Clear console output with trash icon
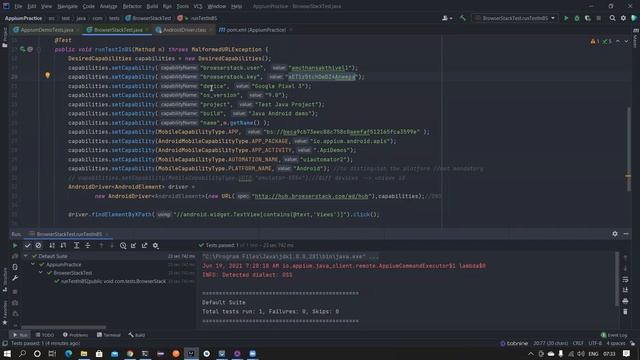This screenshot has width=640, height=360. (x=625, y=312)
